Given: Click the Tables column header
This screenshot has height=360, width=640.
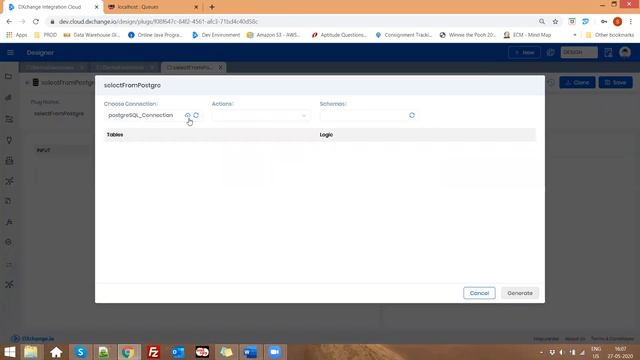Looking at the screenshot, I should coord(115,135).
